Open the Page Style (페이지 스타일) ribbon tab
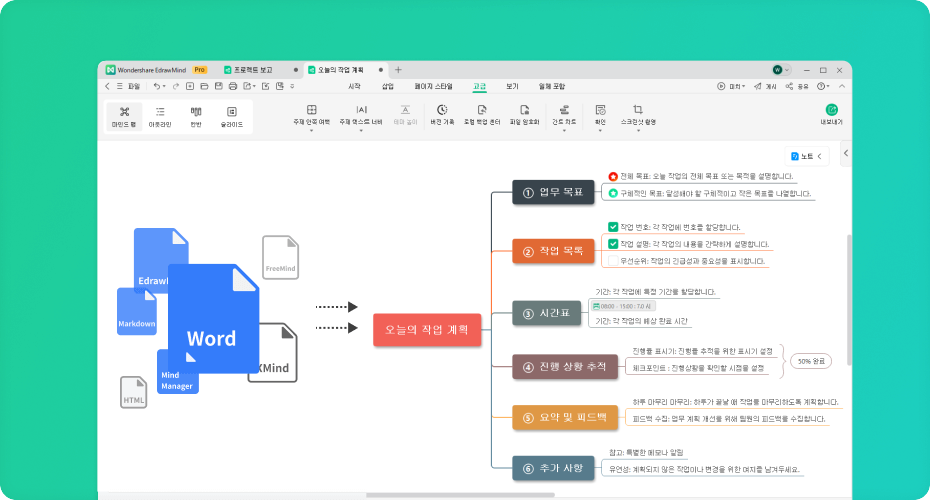930x500 pixels. point(433,87)
